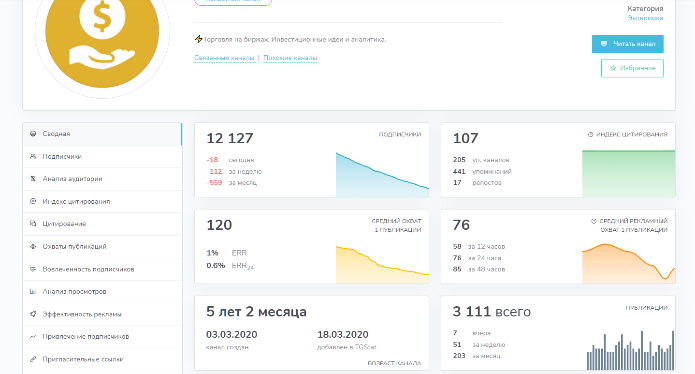Click the 205 уп. каналов row

pyautogui.click(x=481, y=160)
